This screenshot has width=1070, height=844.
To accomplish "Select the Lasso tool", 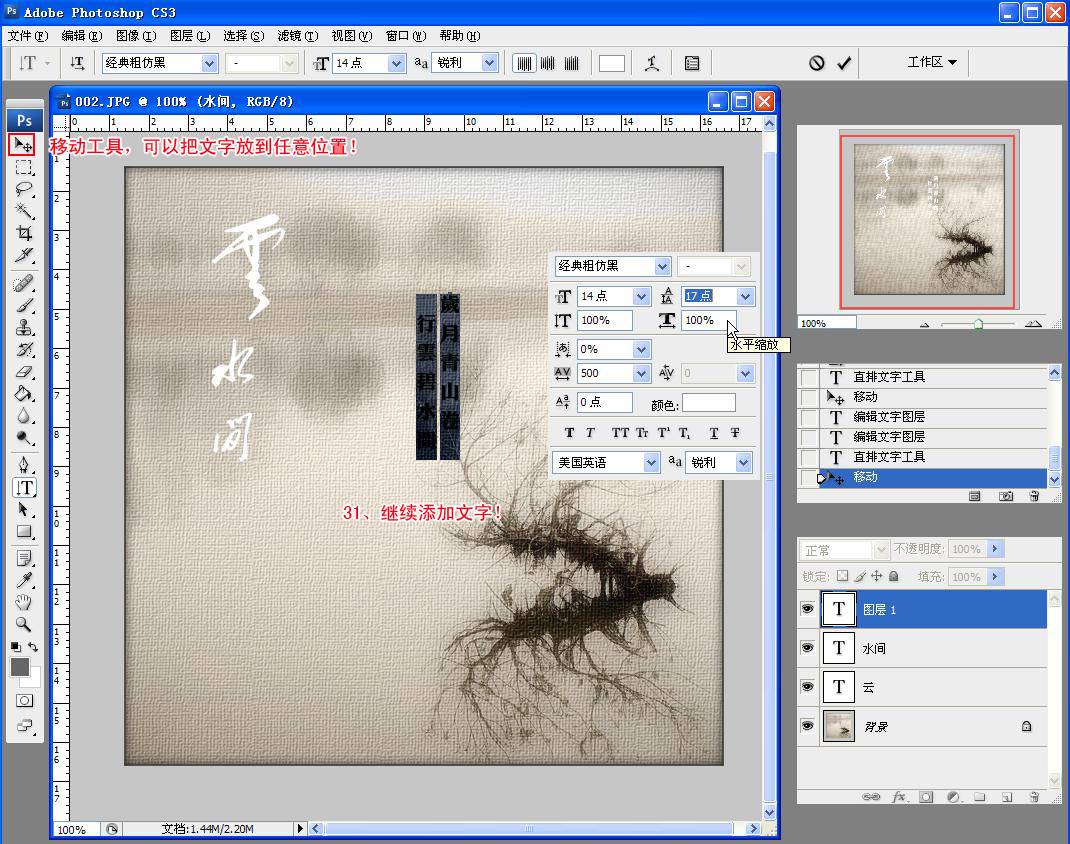I will coord(24,189).
